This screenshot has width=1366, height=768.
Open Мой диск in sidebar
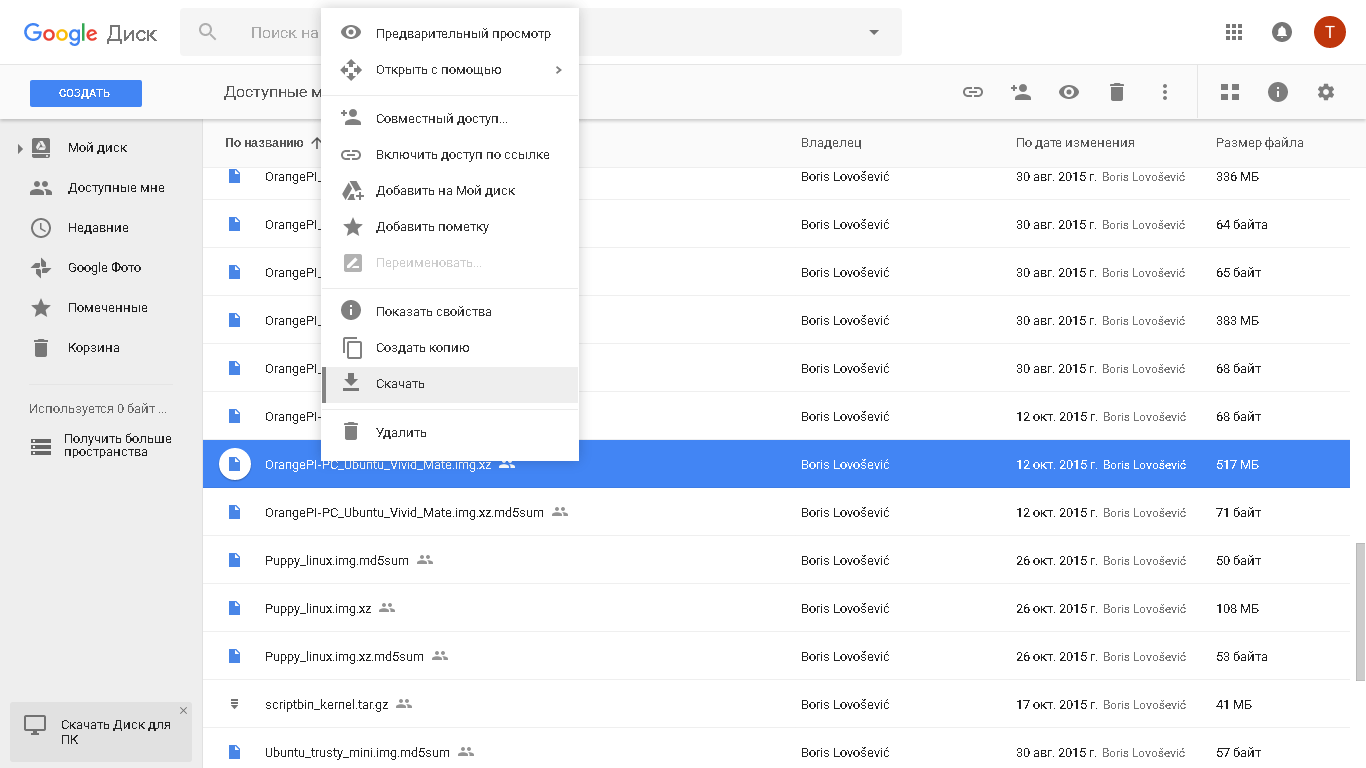click(97, 148)
